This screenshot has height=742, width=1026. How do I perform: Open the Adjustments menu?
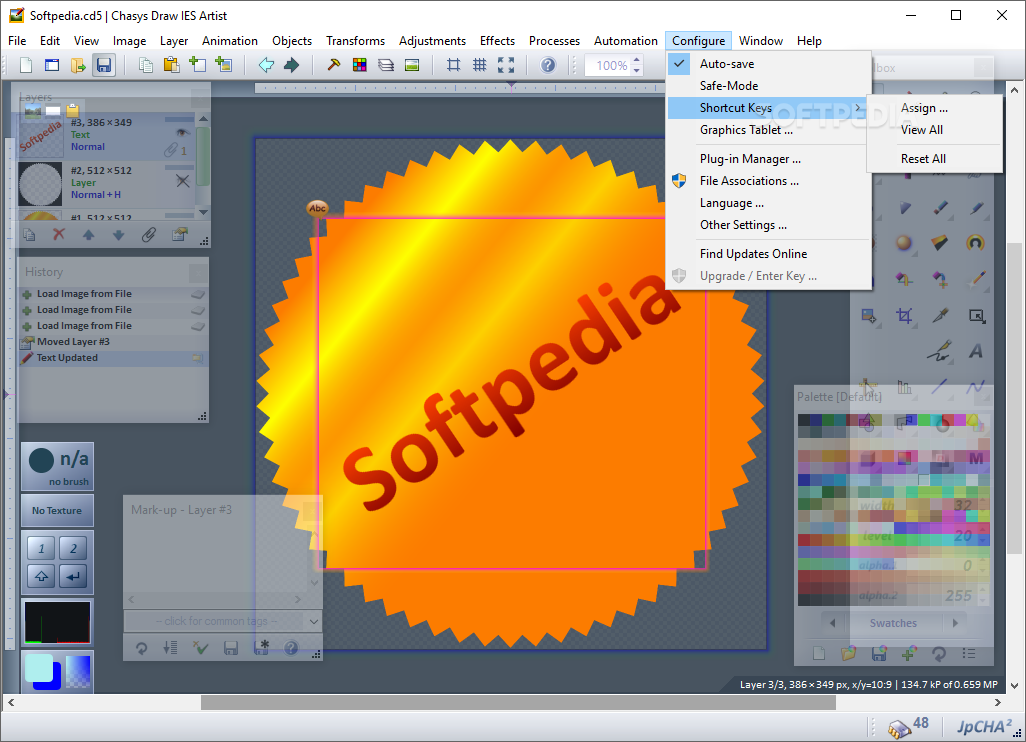433,41
